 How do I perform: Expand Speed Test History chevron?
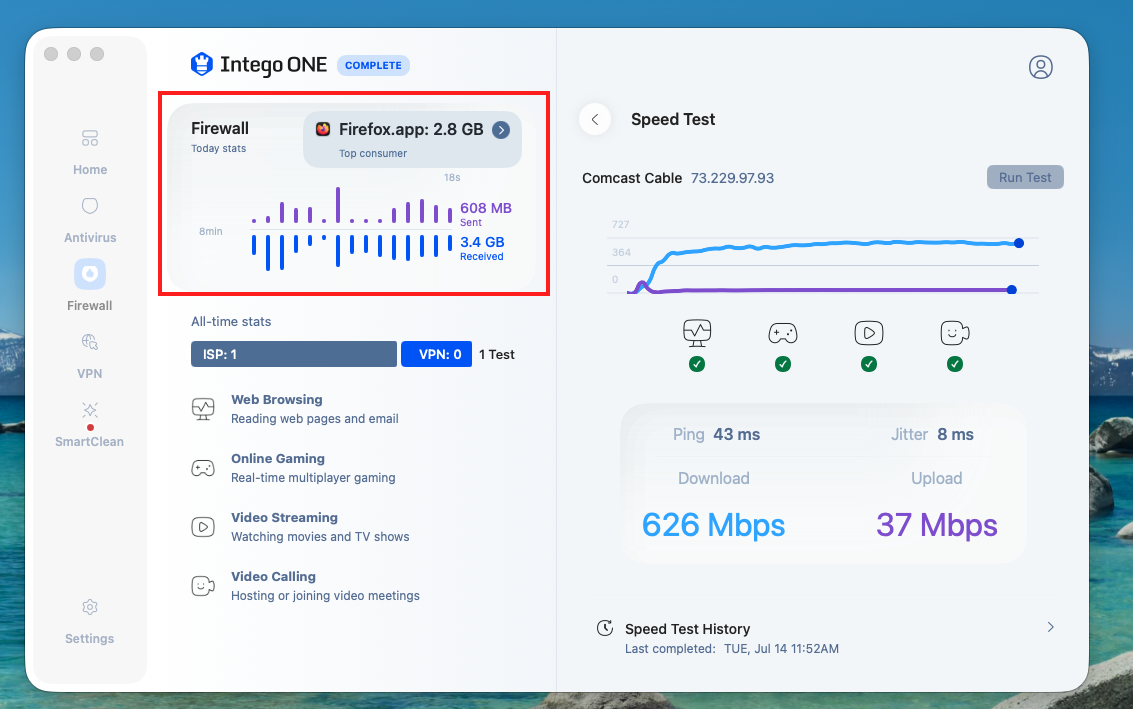[1051, 627]
